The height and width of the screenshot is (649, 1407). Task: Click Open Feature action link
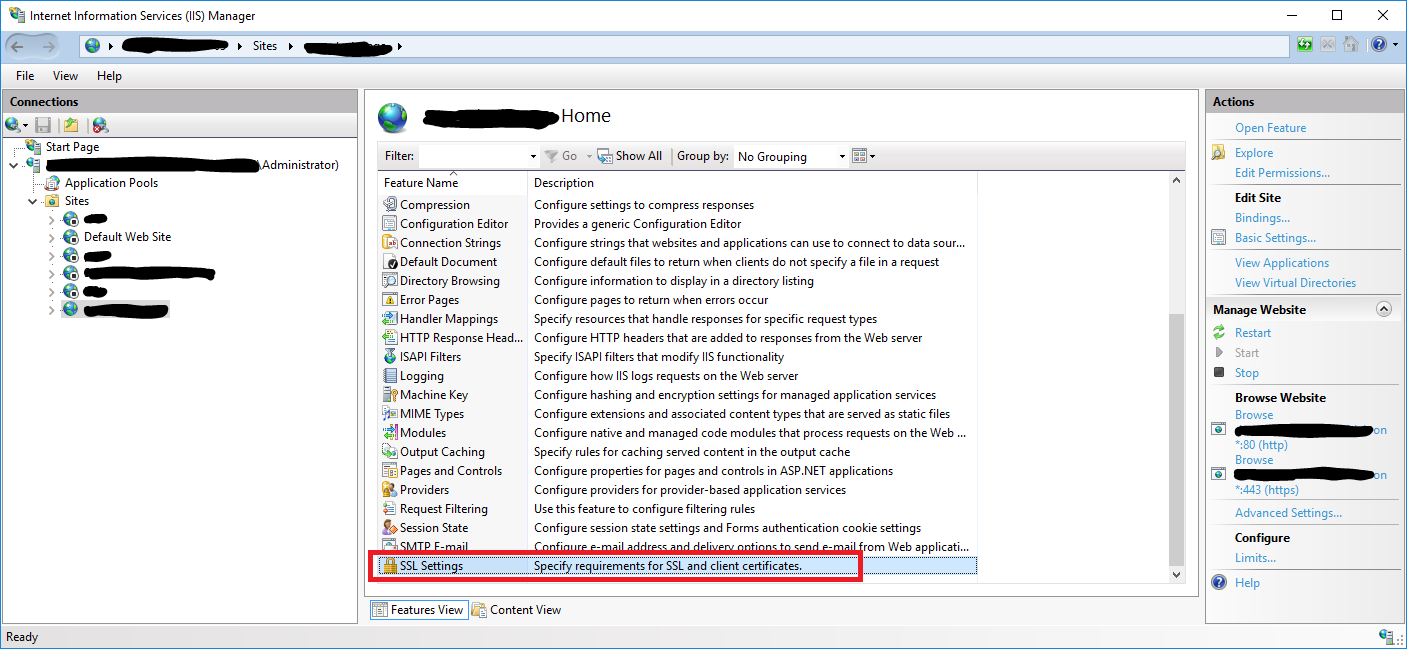(x=1270, y=128)
